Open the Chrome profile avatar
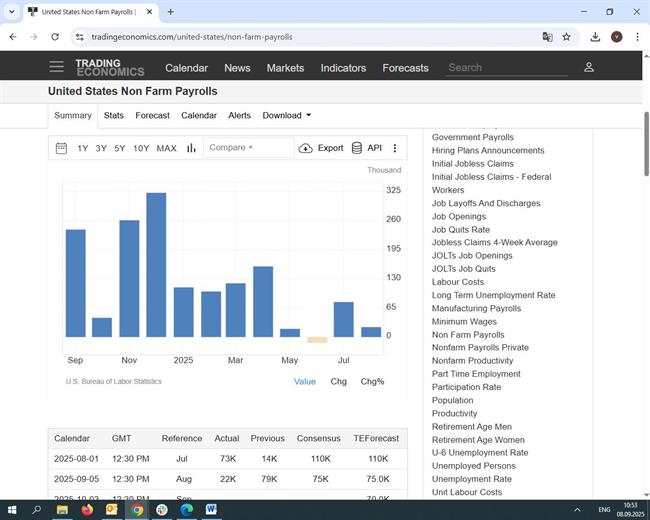 click(x=616, y=37)
